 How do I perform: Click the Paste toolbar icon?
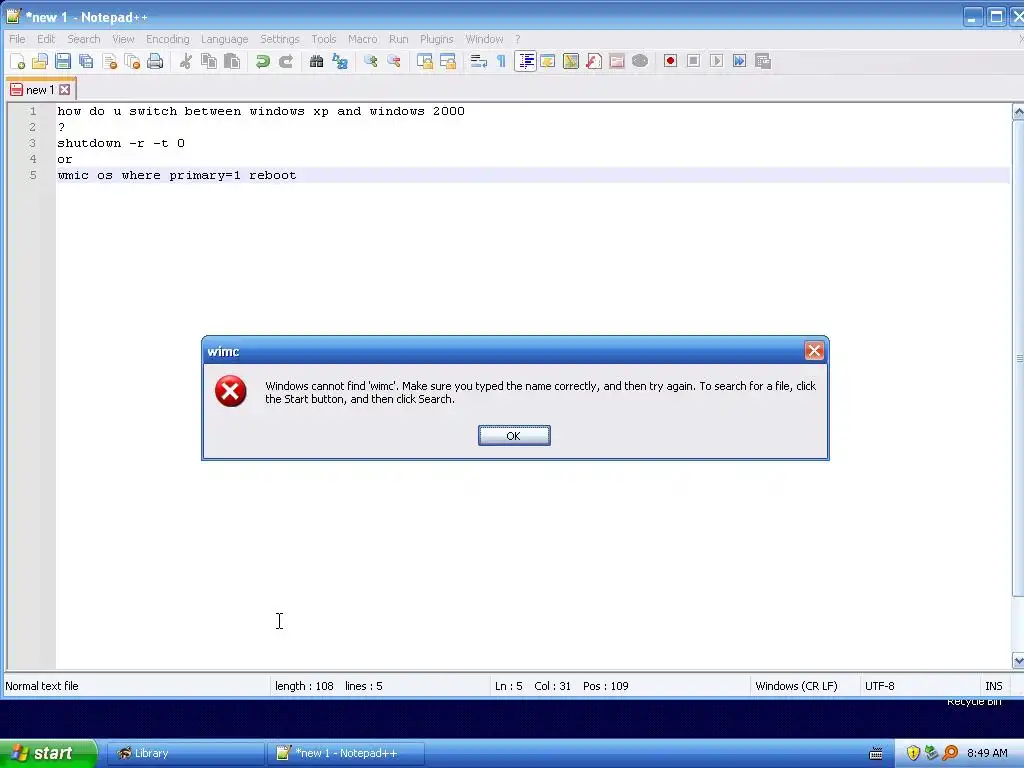point(232,61)
